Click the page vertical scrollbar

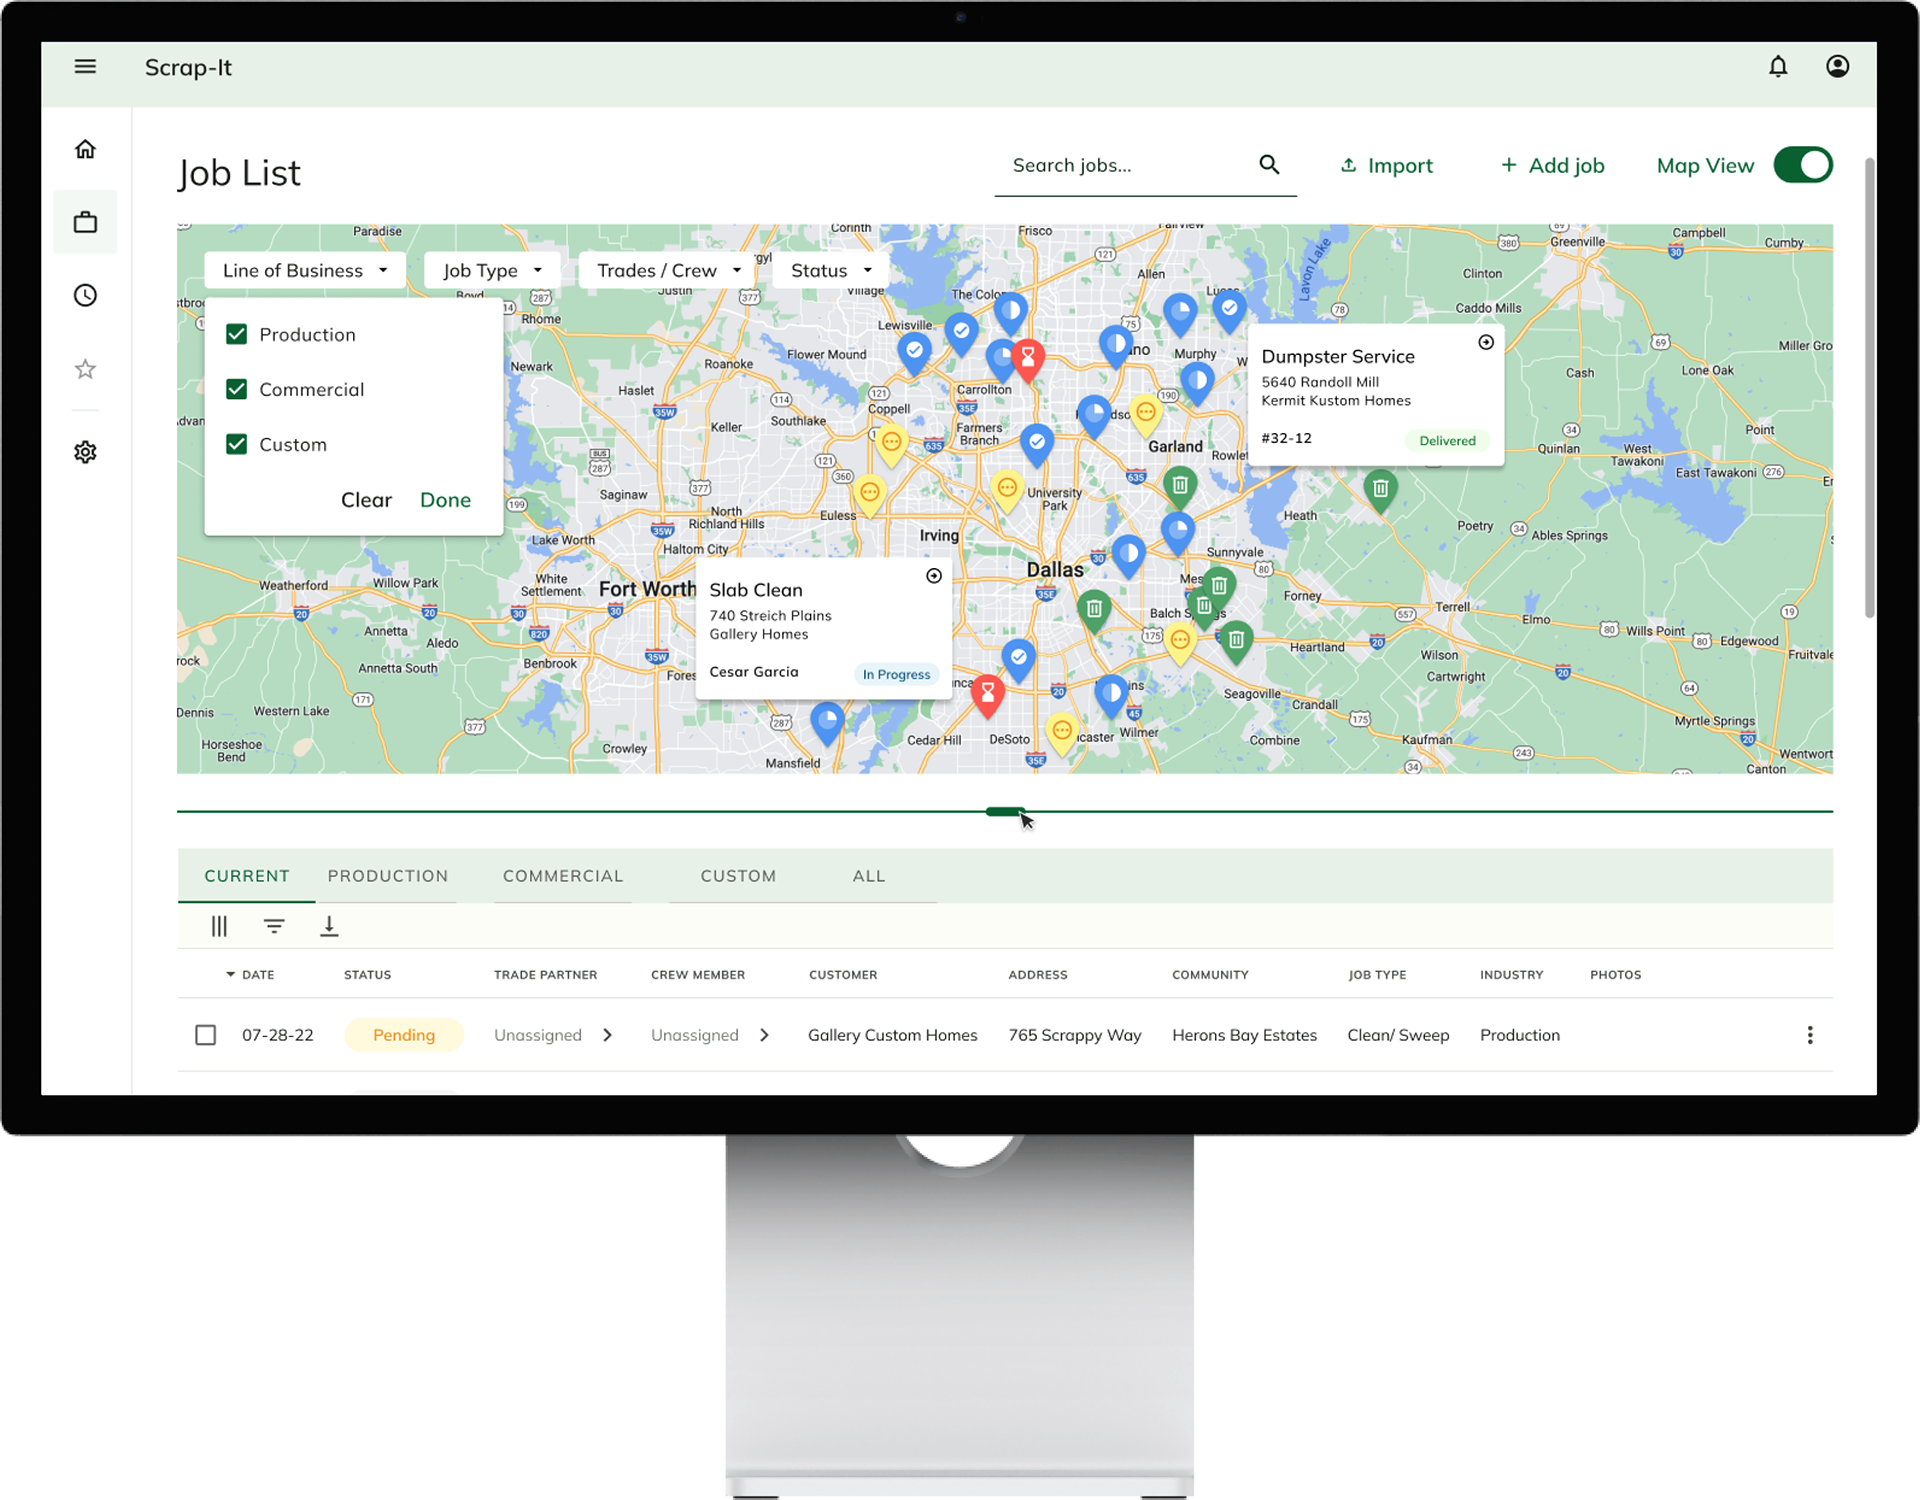[1869, 388]
